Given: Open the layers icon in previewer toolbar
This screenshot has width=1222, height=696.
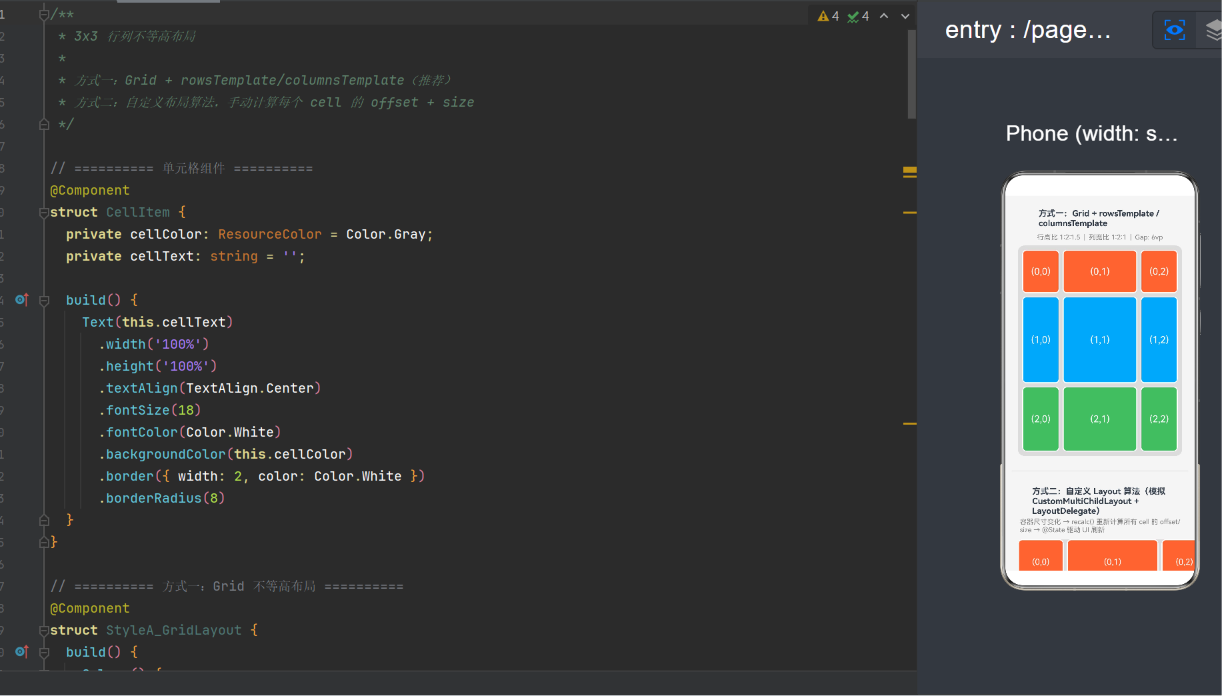Looking at the screenshot, I should pyautogui.click(x=1214, y=30).
